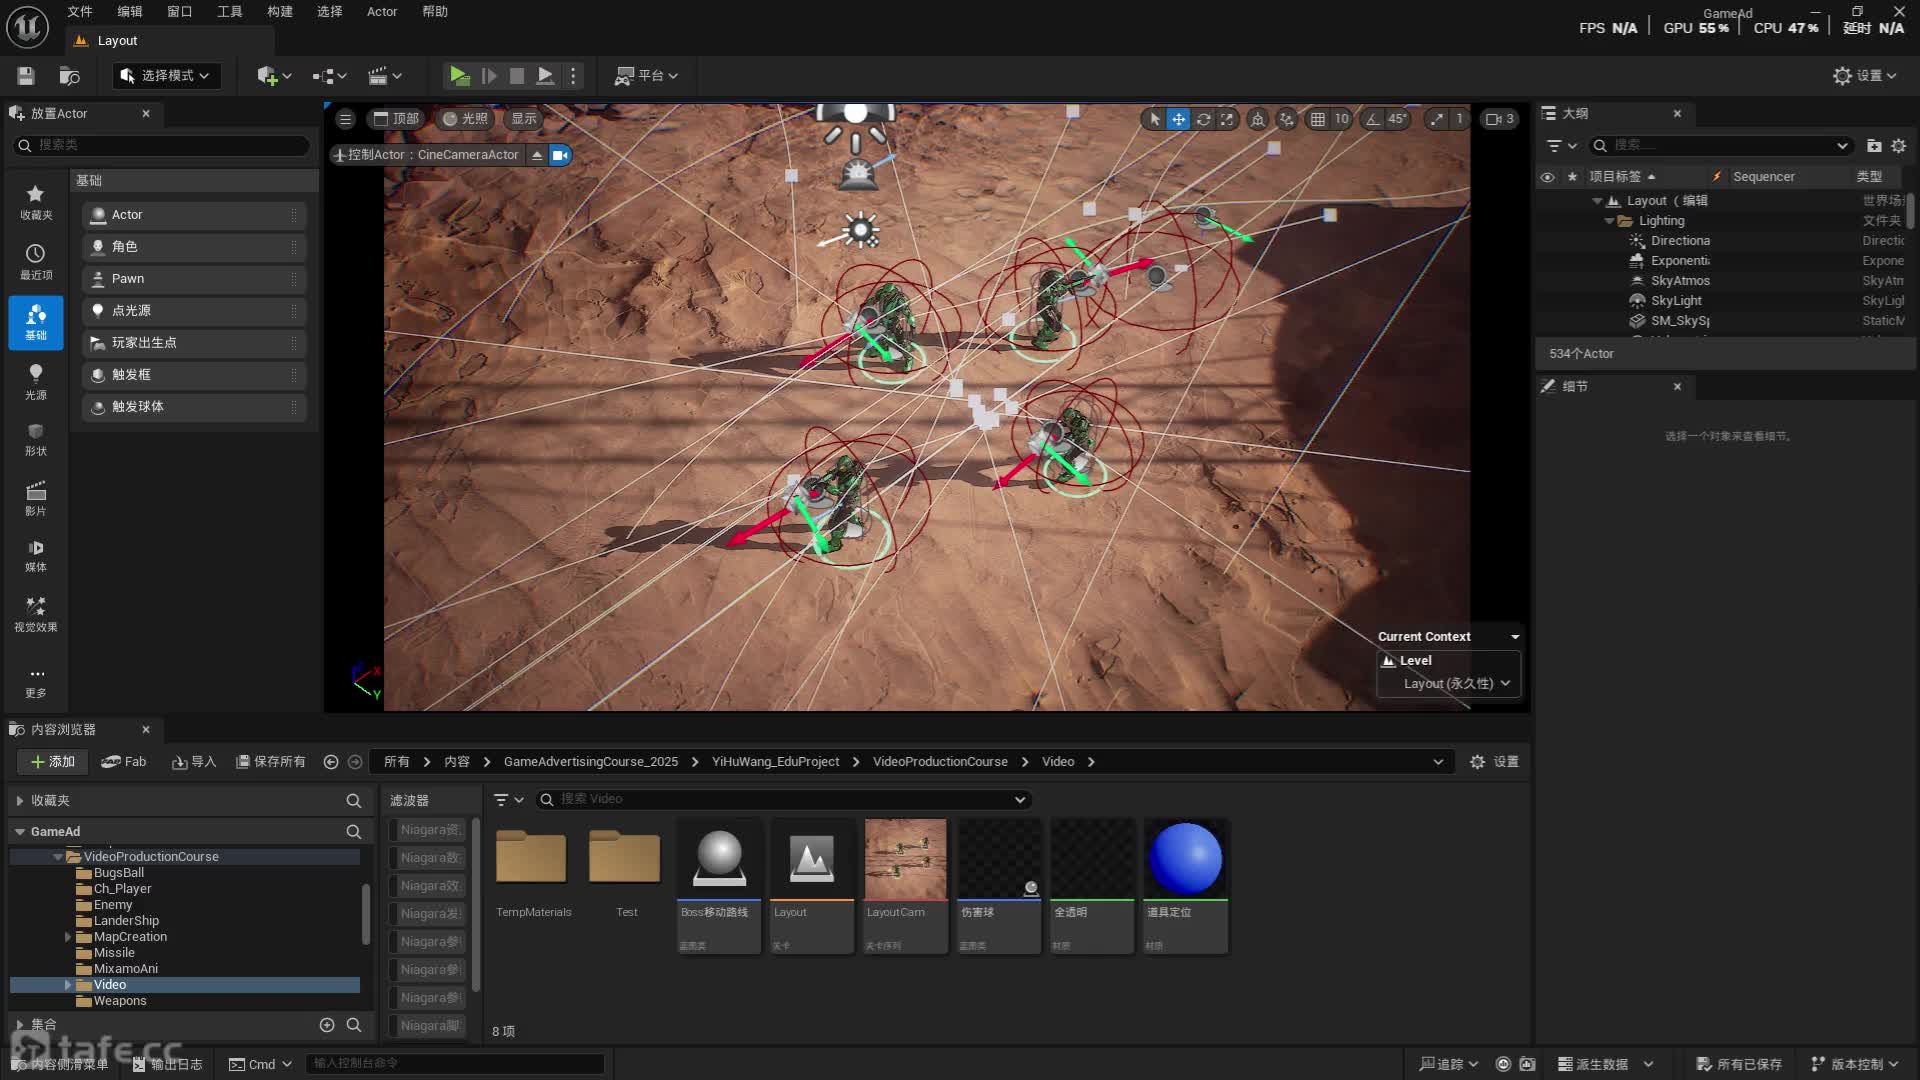The image size is (1920, 1080).
Task: Toggle the visibility eye column in Outliner
Action: [1547, 177]
